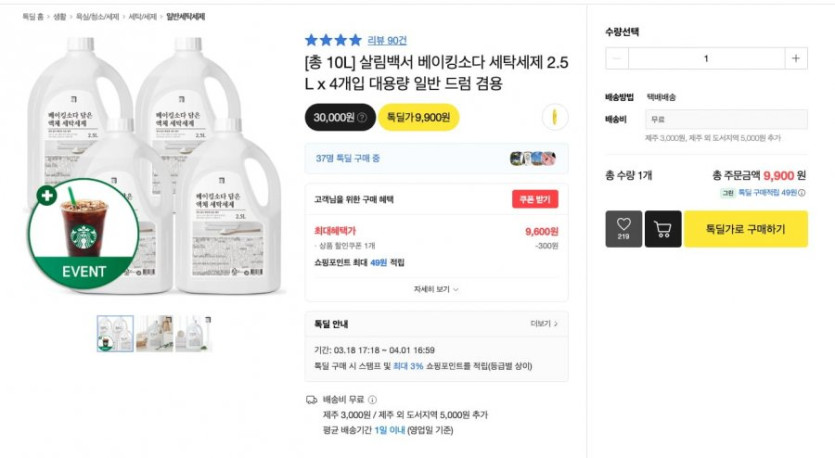Click the yellow icon beside the price

tap(548, 117)
